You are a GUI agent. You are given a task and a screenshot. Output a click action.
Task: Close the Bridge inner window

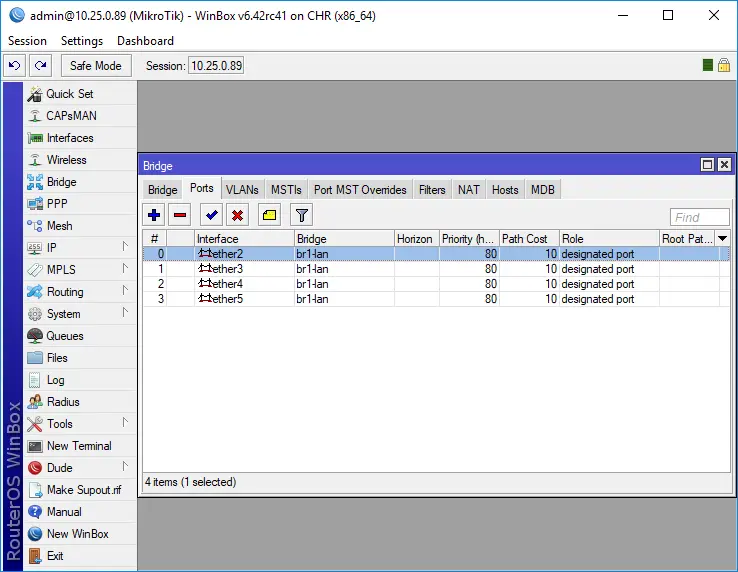click(724, 165)
